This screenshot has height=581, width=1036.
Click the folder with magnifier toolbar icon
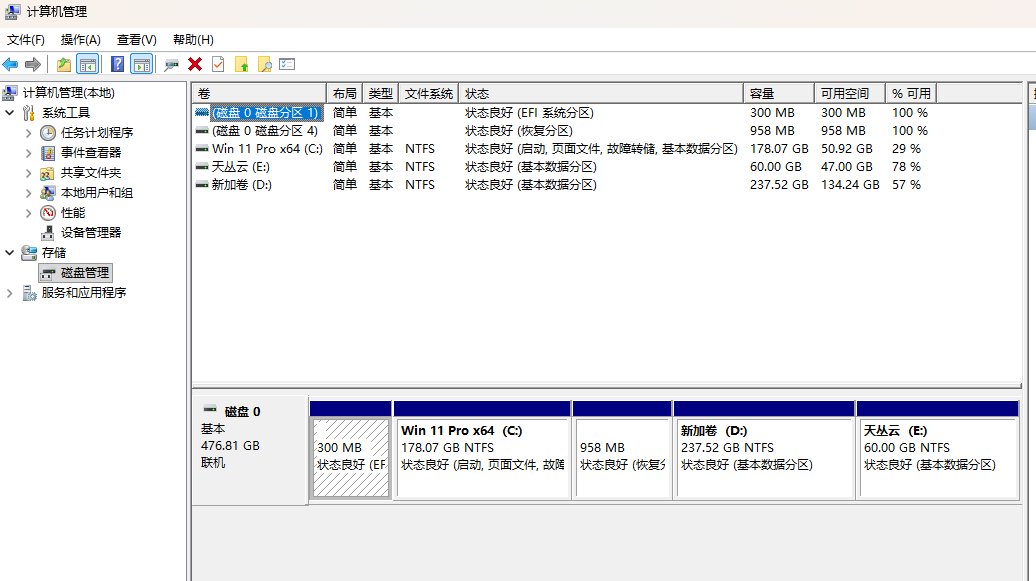tap(264, 64)
